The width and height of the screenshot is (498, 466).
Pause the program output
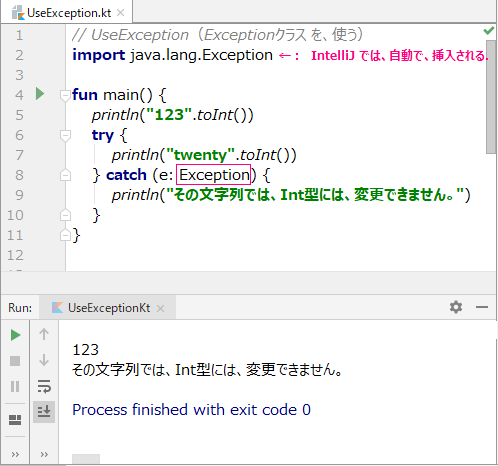click(x=15, y=387)
